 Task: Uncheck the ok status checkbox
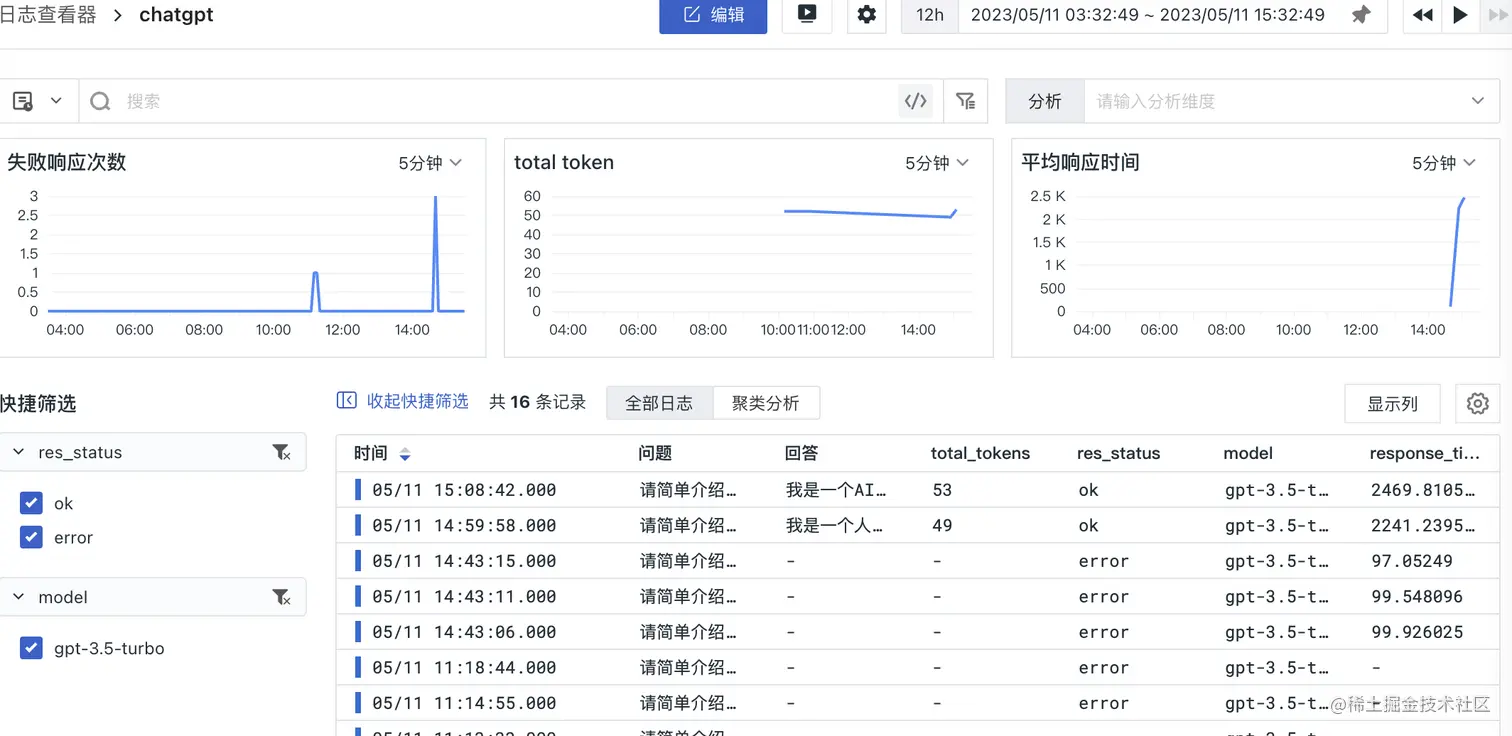coord(31,503)
